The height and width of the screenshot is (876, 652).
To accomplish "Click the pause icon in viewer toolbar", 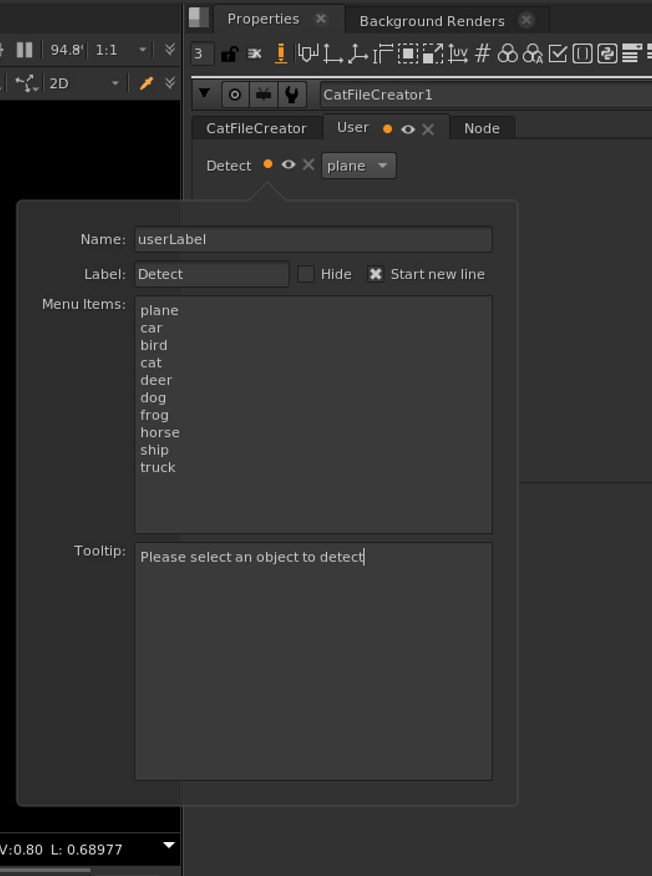I will coord(25,49).
